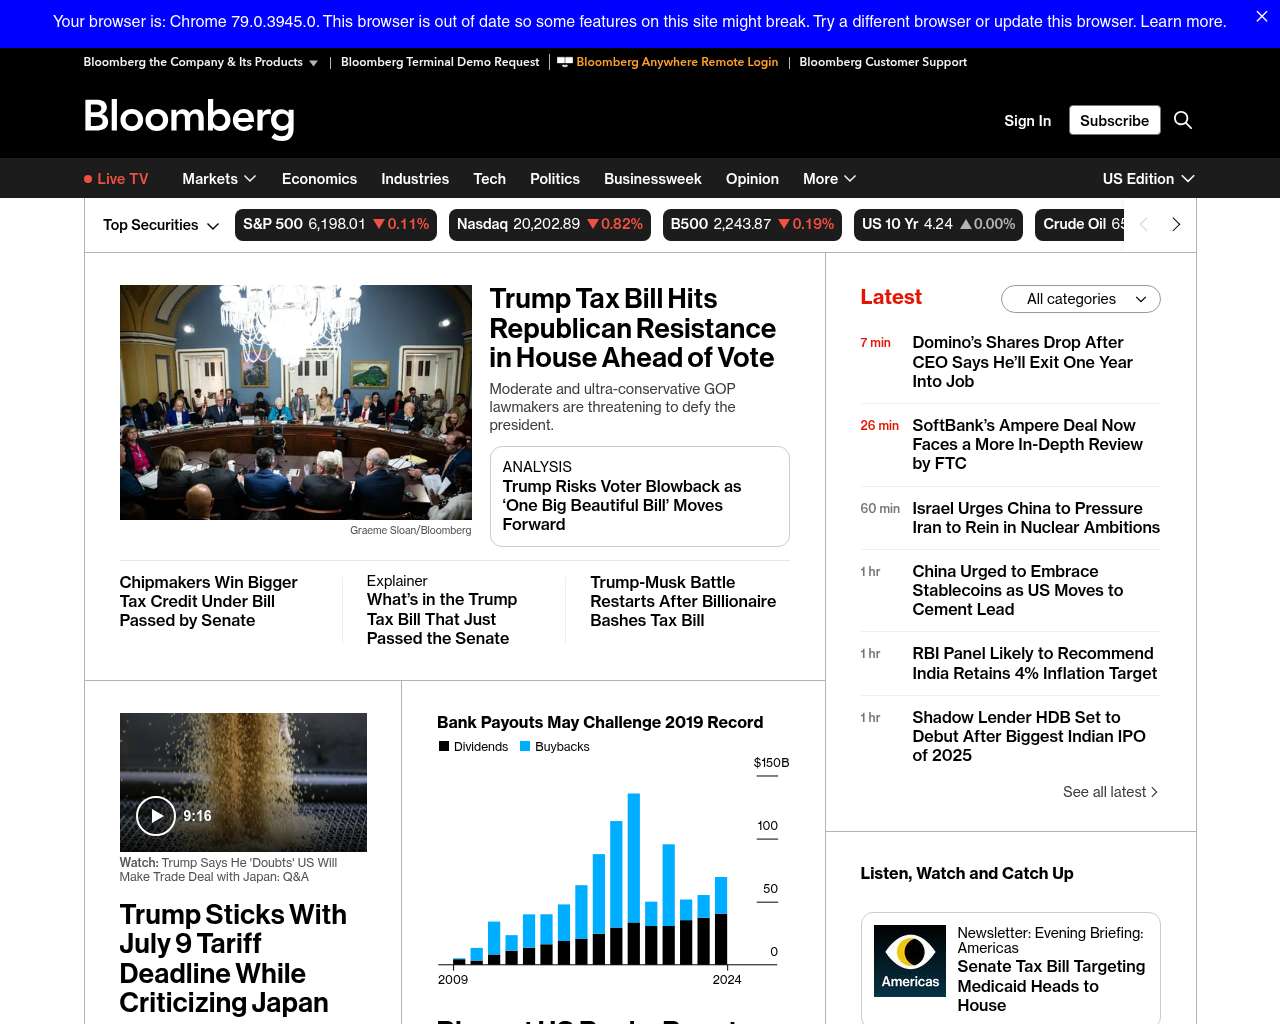Click the Americas newsletter icon

[x=910, y=961]
